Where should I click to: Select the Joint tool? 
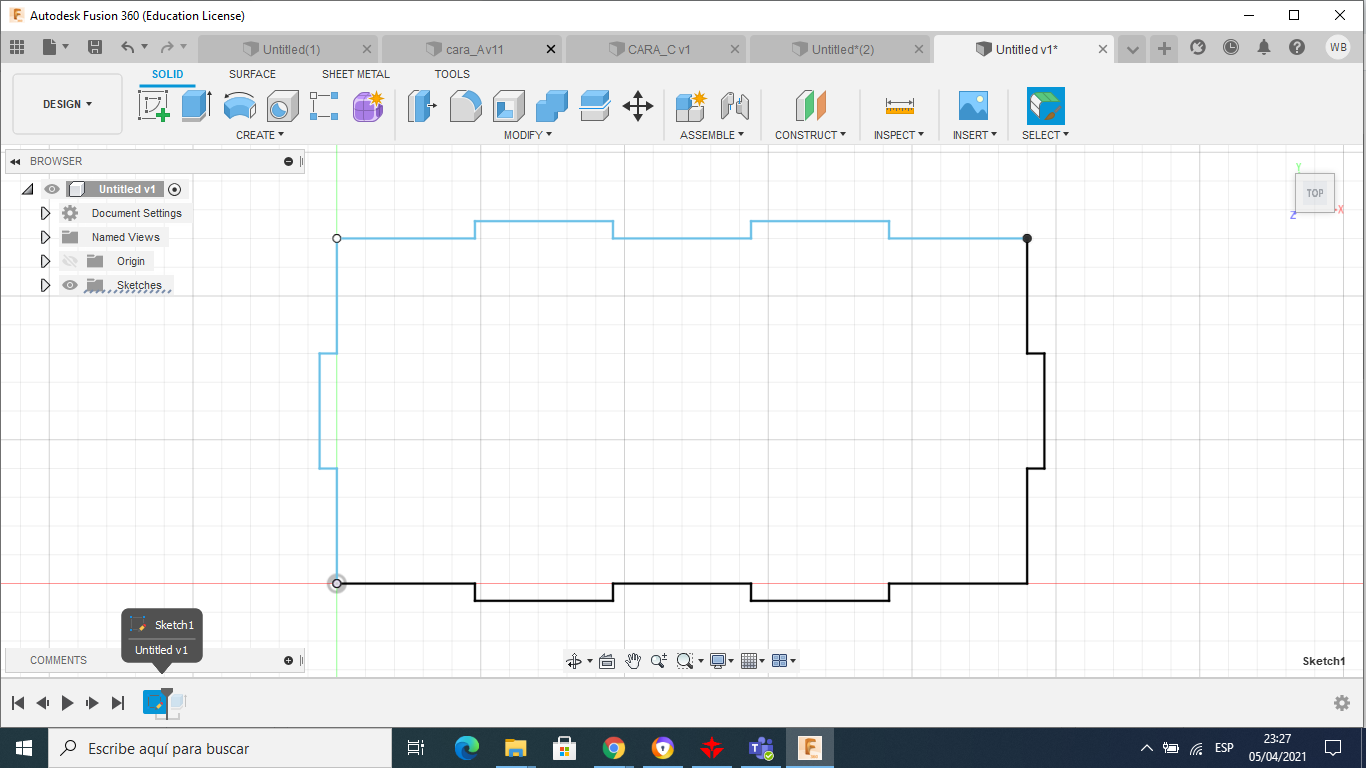click(735, 105)
